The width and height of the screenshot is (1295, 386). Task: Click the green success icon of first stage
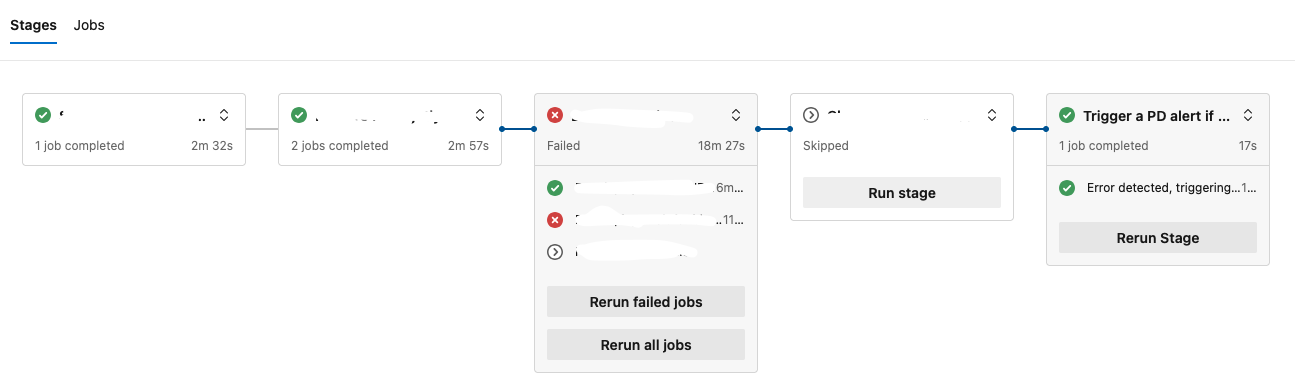click(42, 115)
